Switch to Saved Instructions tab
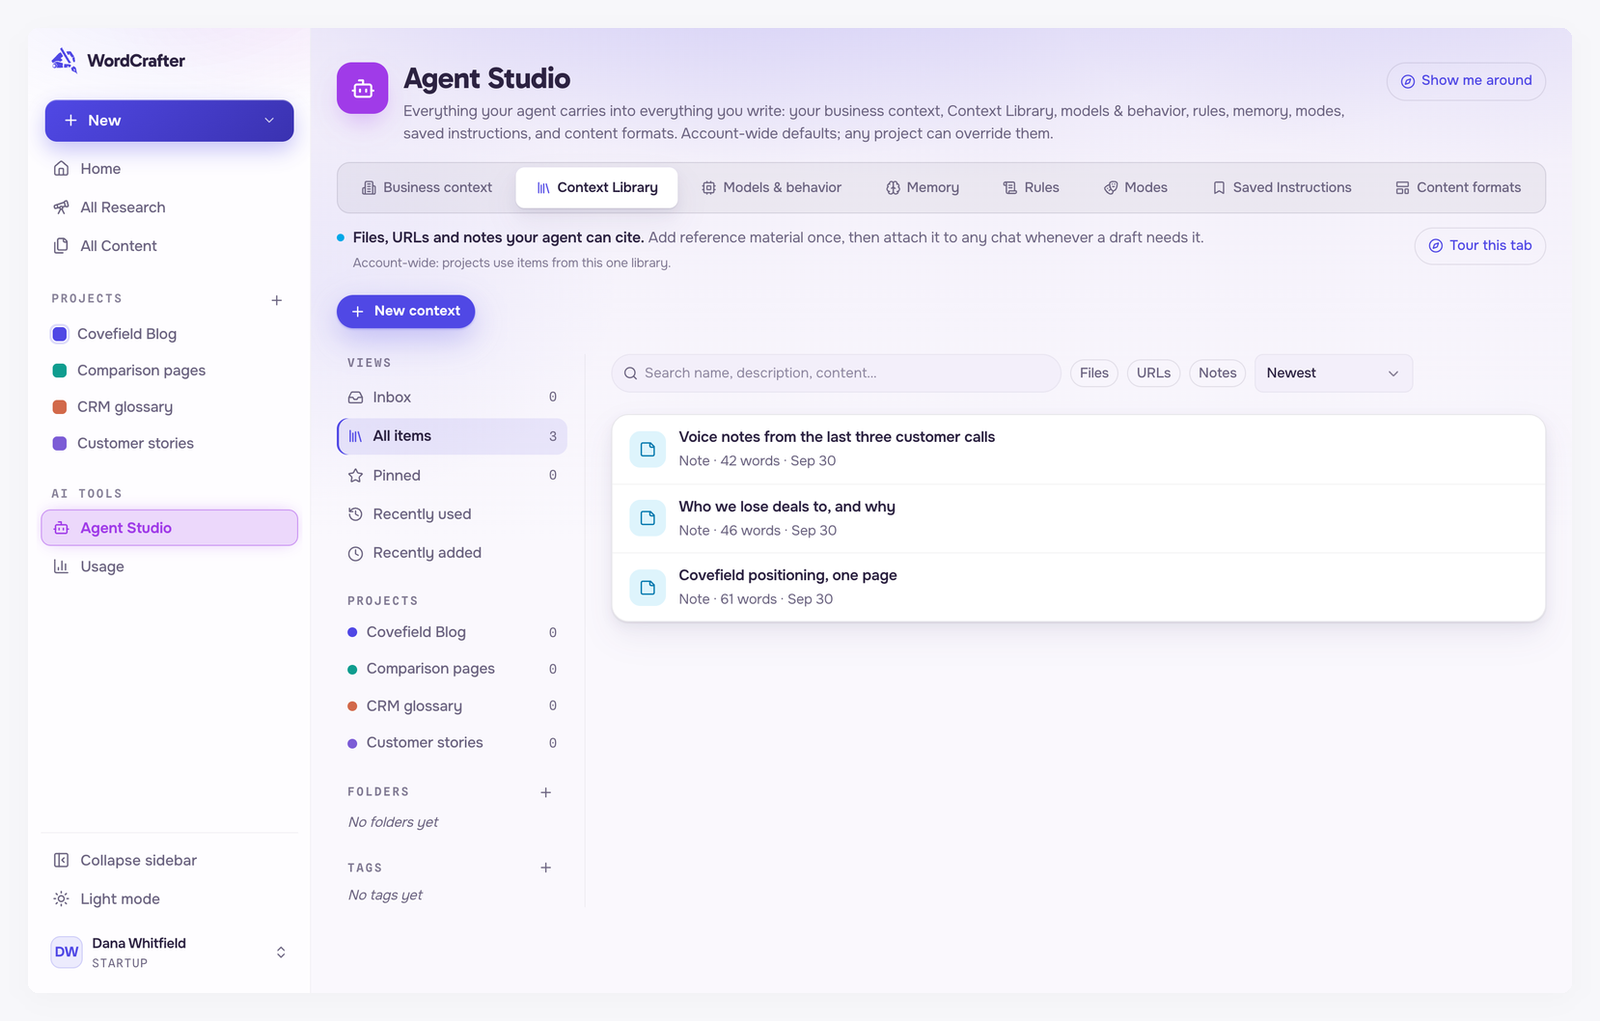This screenshot has width=1600, height=1021. tap(1281, 188)
